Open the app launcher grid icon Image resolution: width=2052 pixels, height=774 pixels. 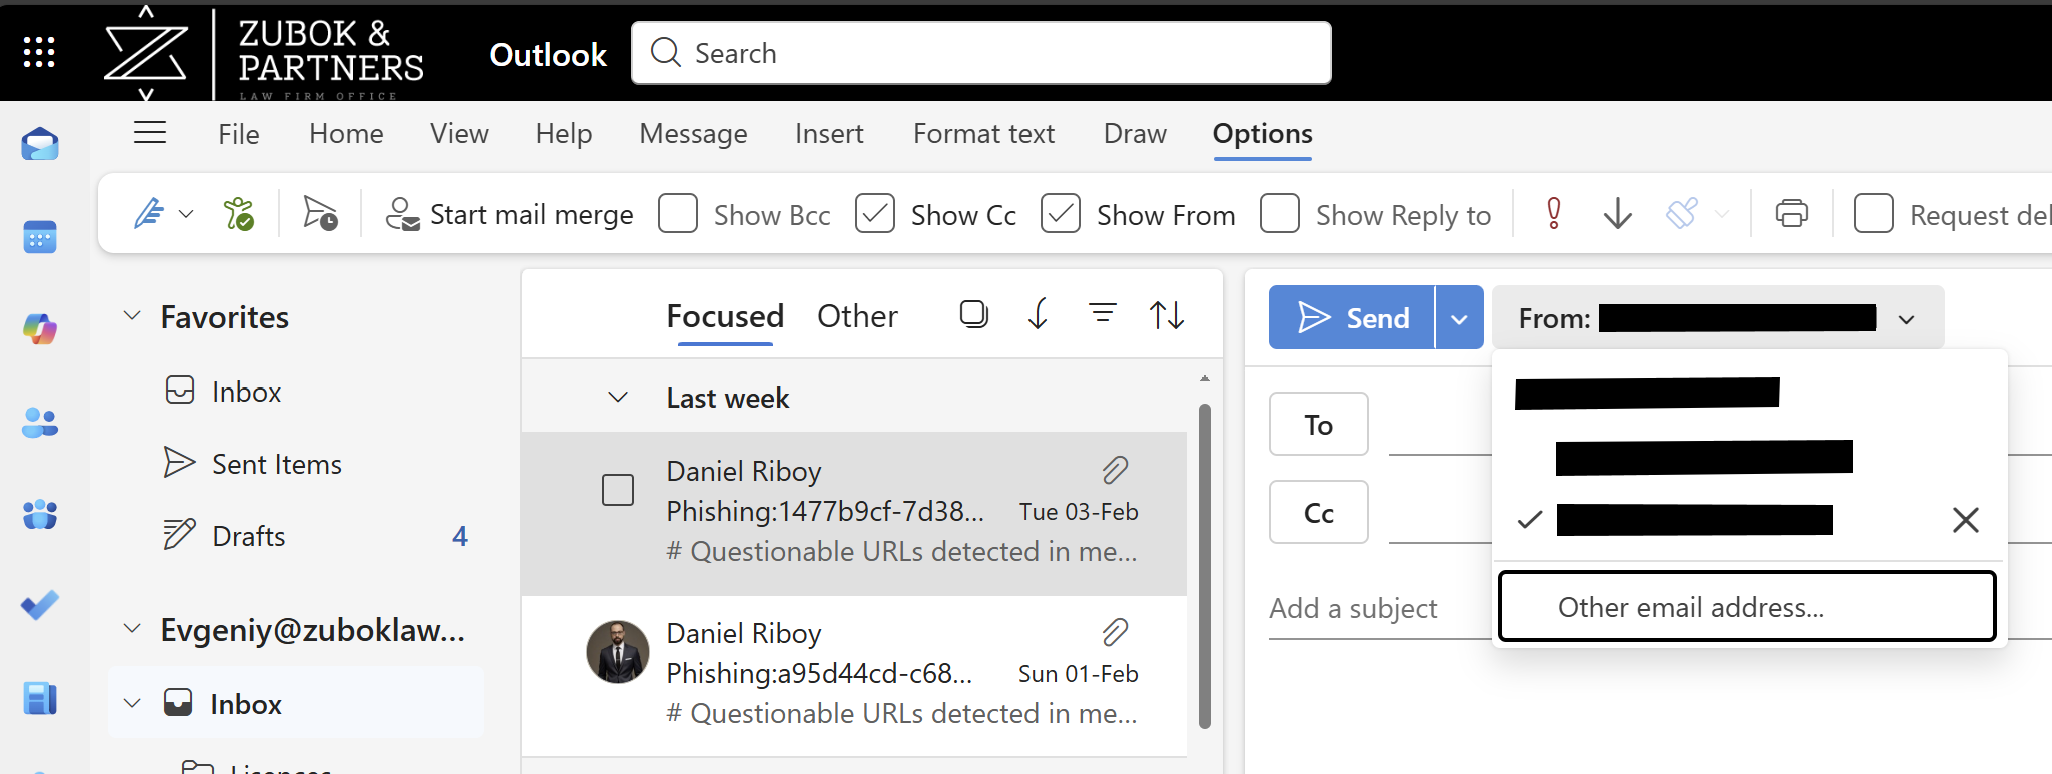pyautogui.click(x=39, y=52)
